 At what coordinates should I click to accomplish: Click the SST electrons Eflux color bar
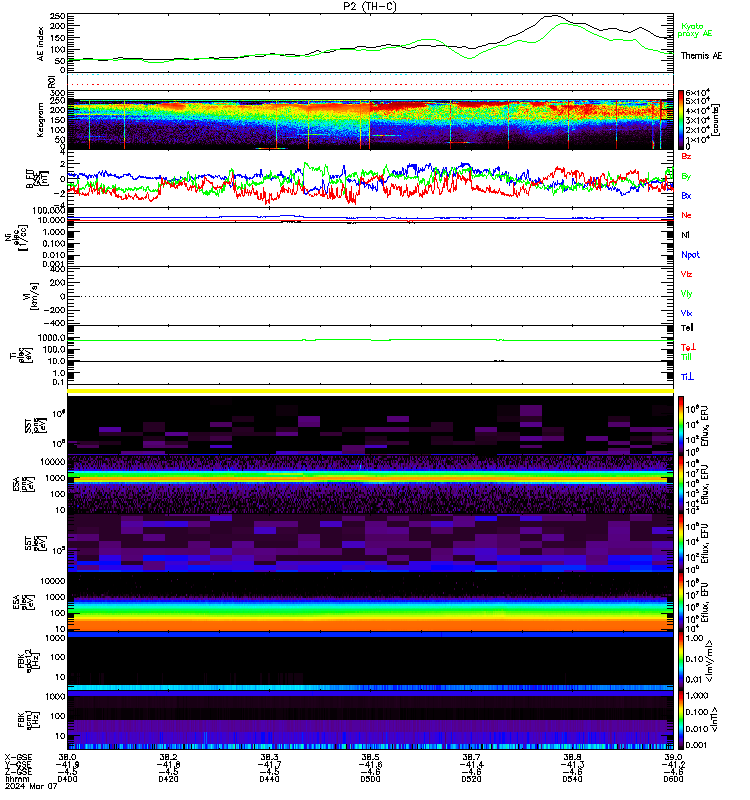pyautogui.click(x=681, y=542)
